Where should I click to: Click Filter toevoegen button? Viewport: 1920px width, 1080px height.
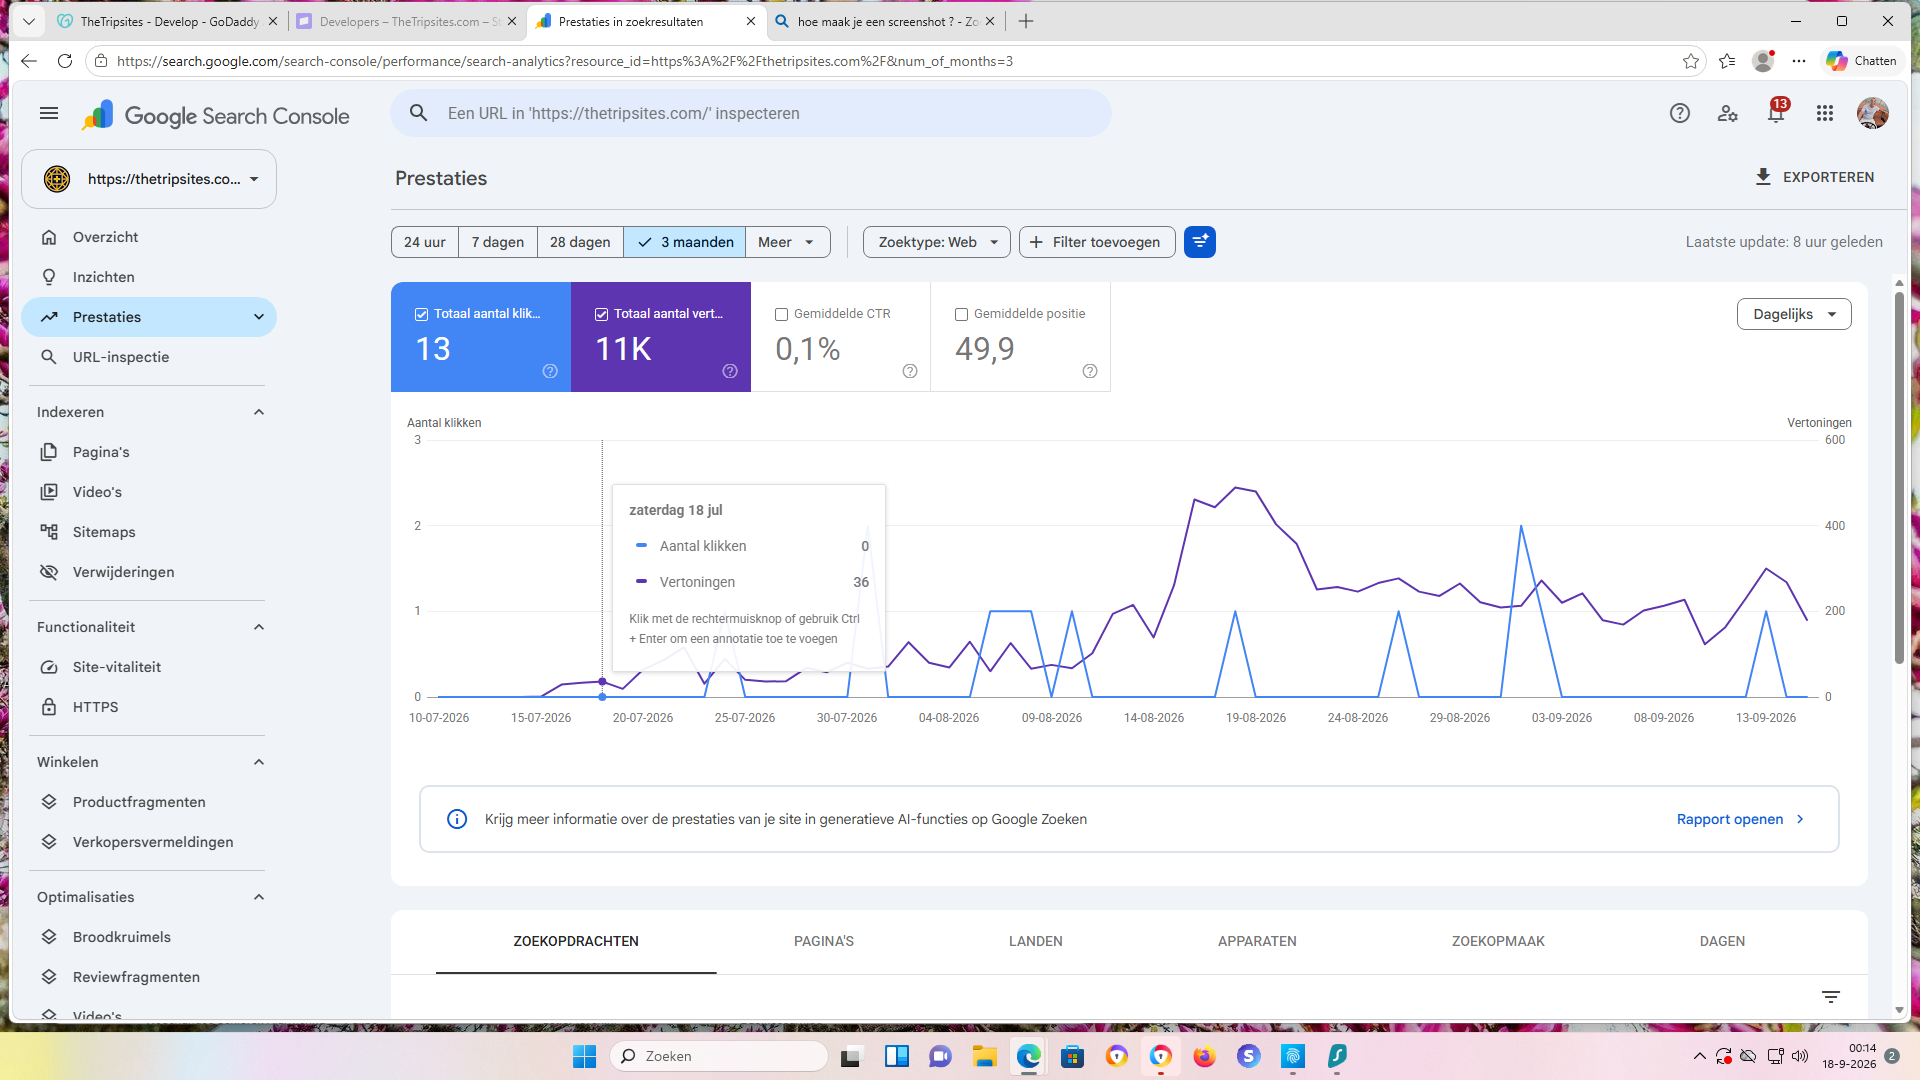(x=1097, y=242)
